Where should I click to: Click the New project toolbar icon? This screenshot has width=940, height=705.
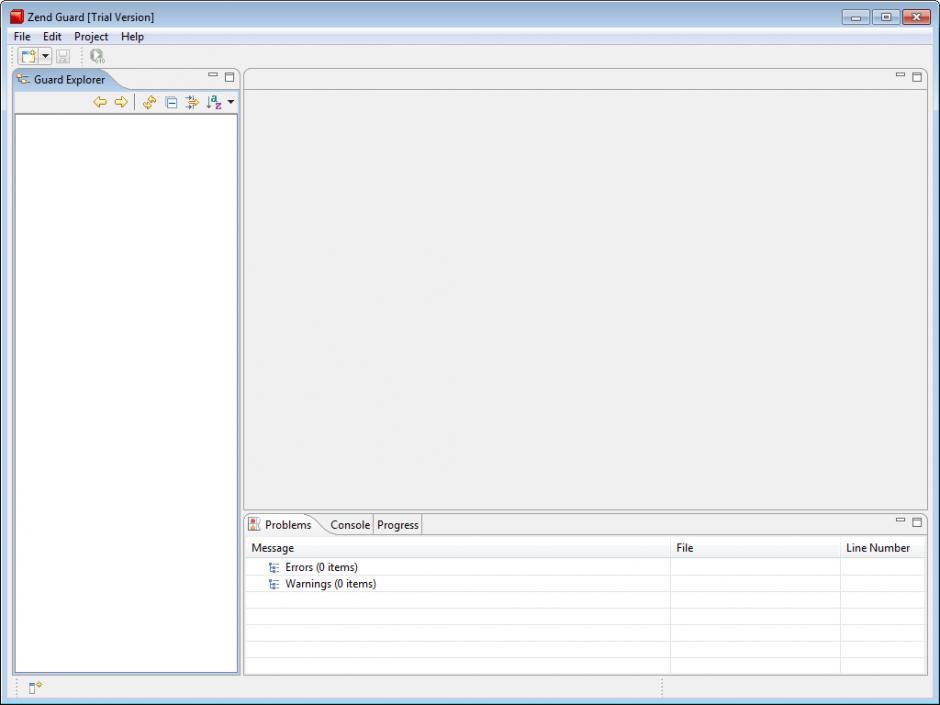[28, 56]
